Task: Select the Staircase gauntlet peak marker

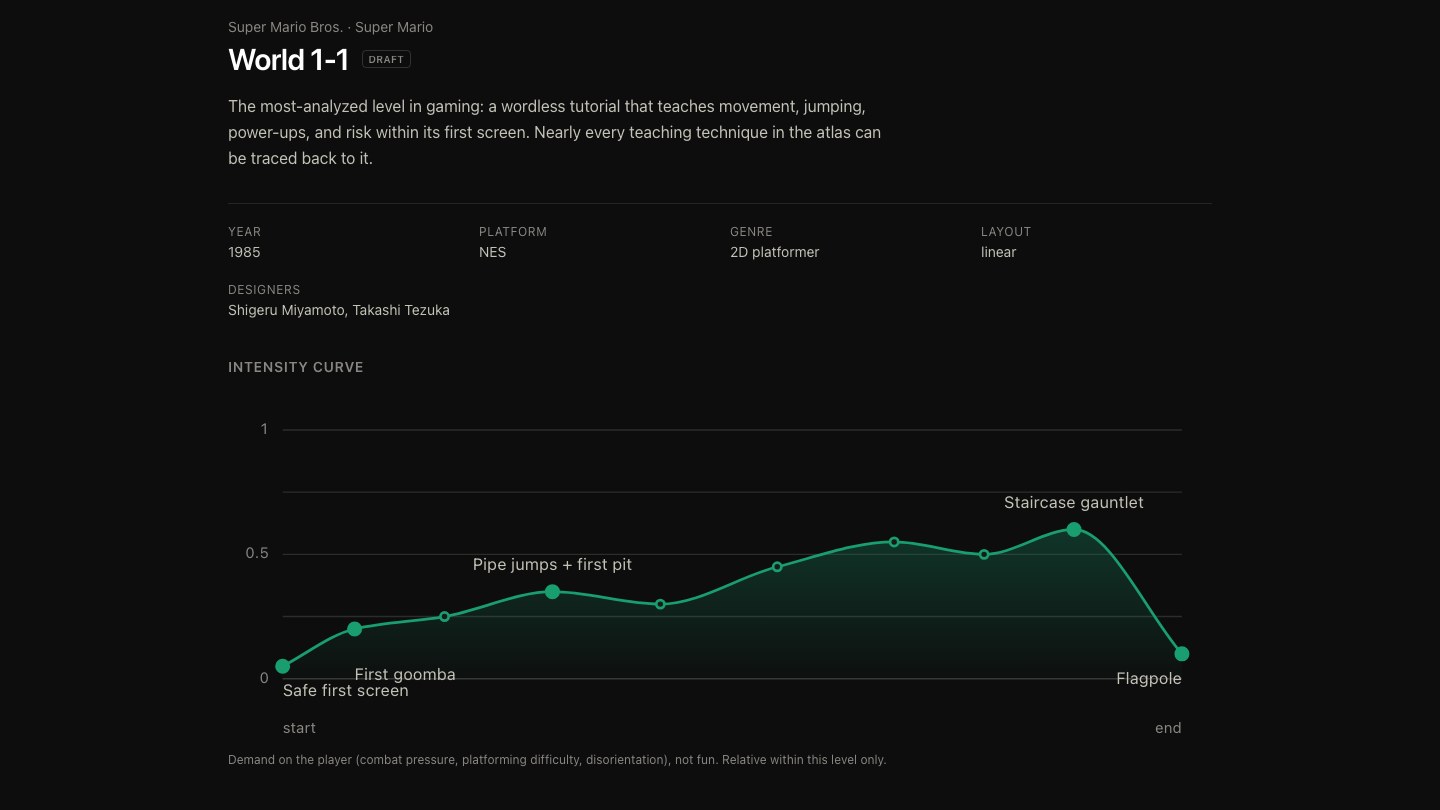Action: coord(1074,529)
